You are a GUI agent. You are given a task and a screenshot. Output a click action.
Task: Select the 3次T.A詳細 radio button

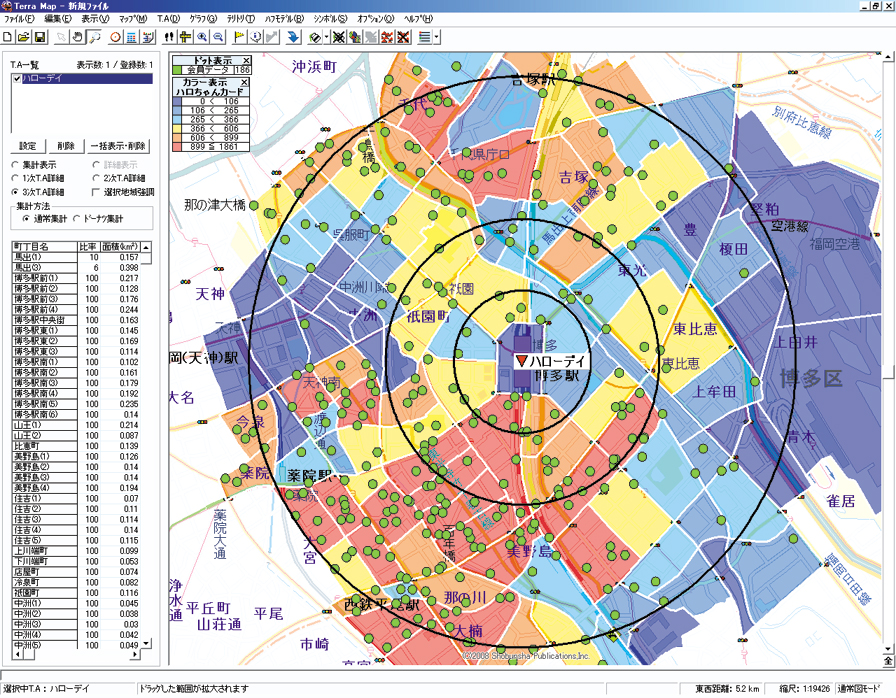click(15, 192)
